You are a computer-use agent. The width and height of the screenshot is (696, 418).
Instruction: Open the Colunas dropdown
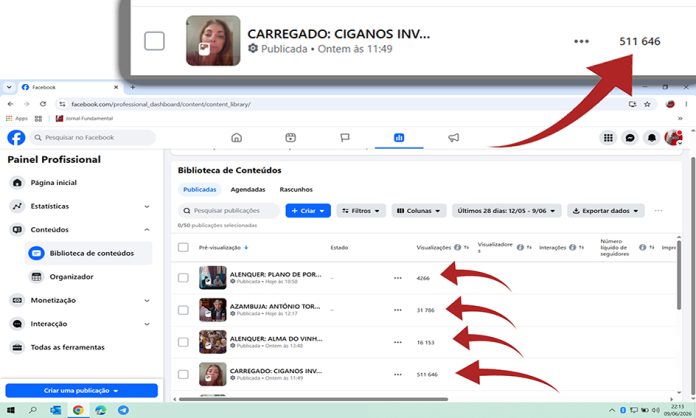click(419, 210)
